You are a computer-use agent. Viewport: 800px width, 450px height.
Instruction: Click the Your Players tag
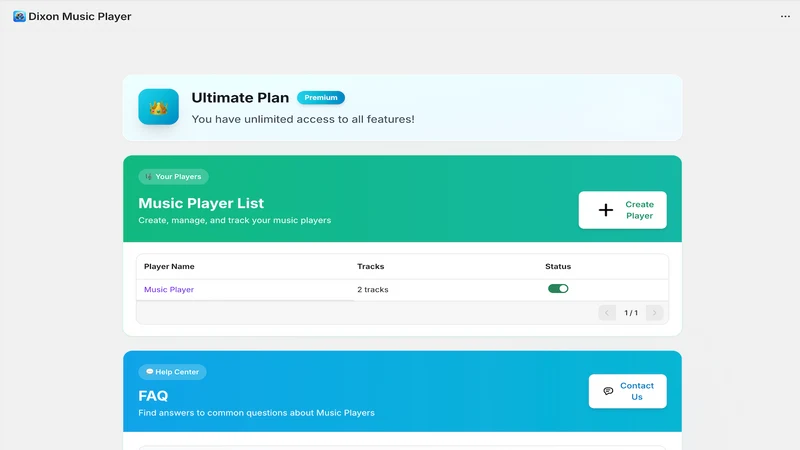tap(173, 177)
